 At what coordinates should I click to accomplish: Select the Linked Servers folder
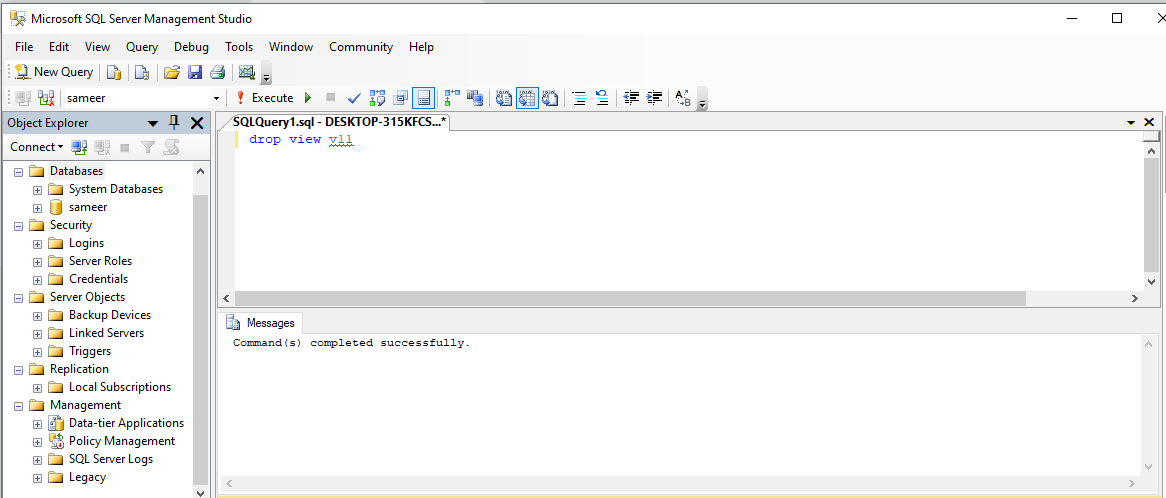pyautogui.click(x=106, y=333)
